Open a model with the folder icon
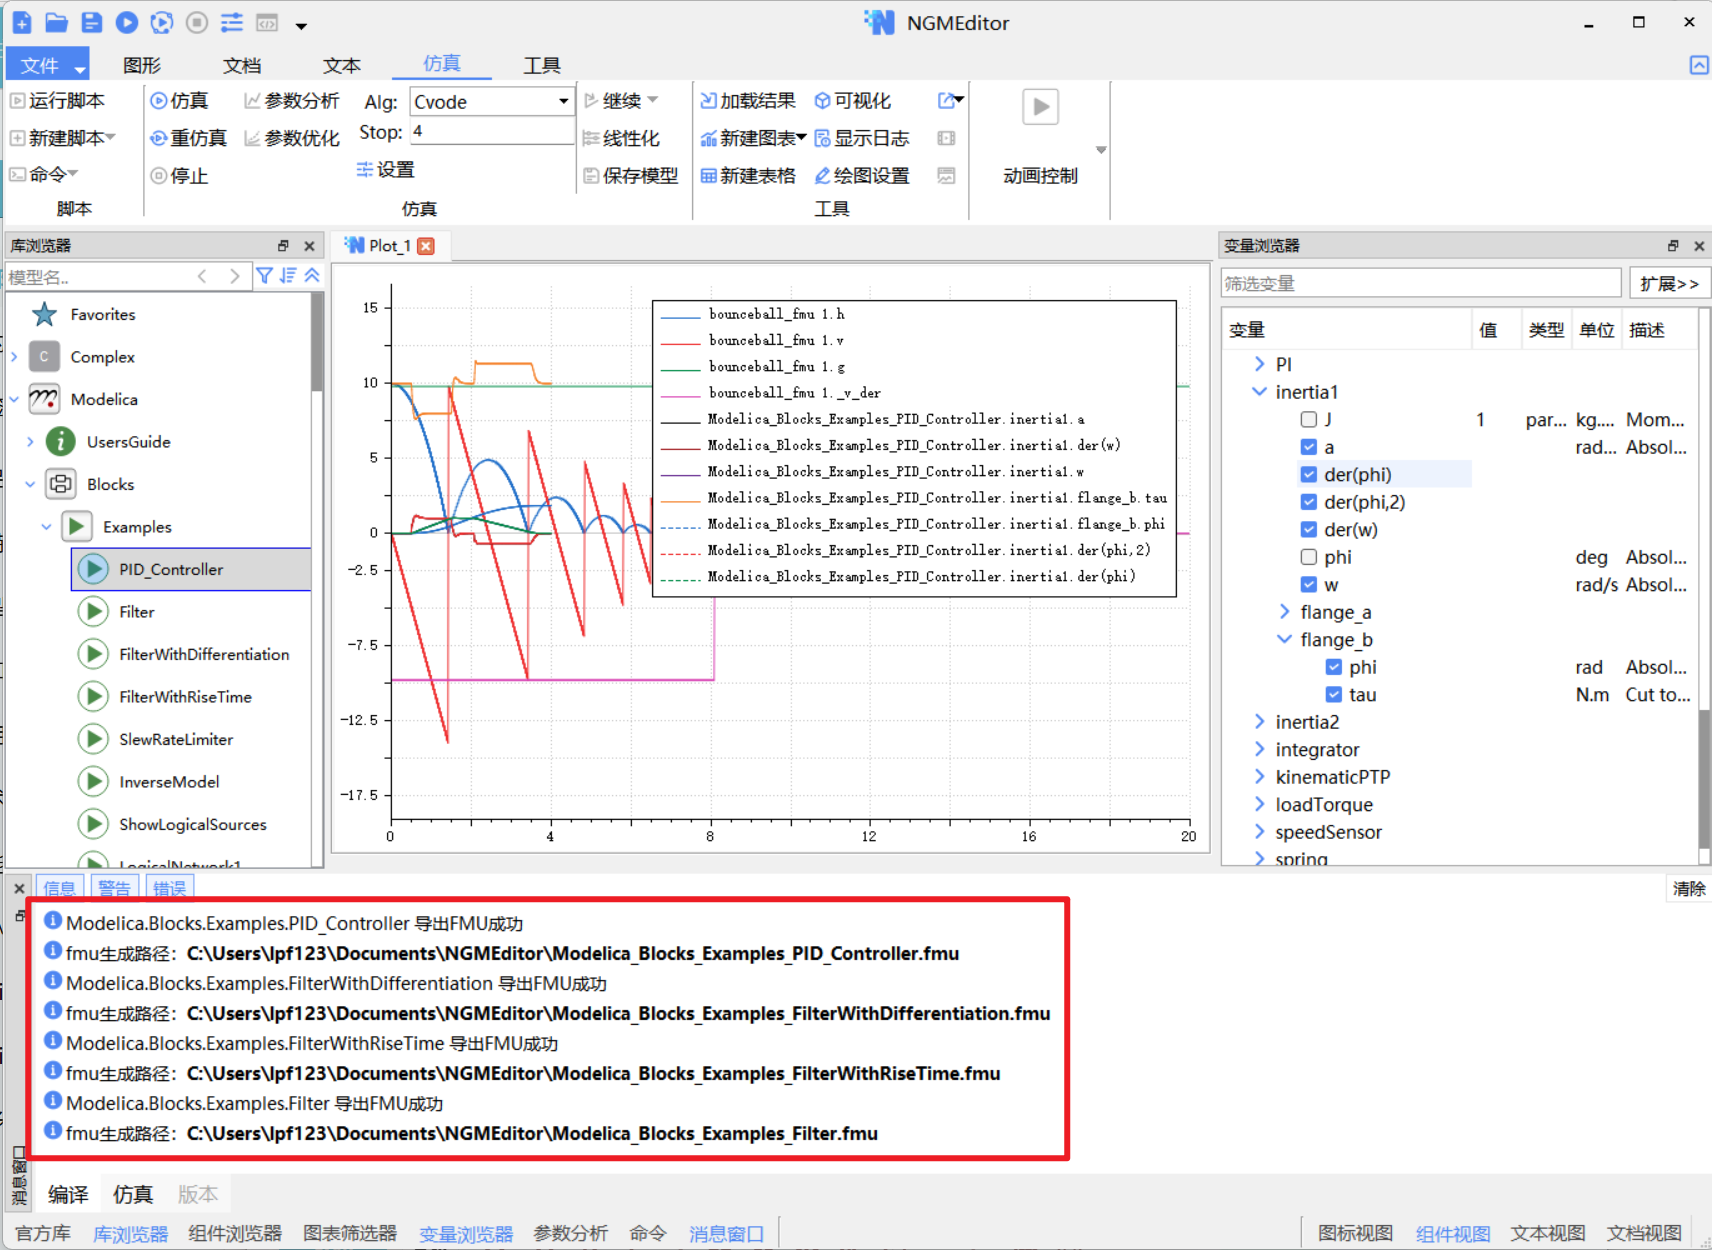 tap(57, 22)
